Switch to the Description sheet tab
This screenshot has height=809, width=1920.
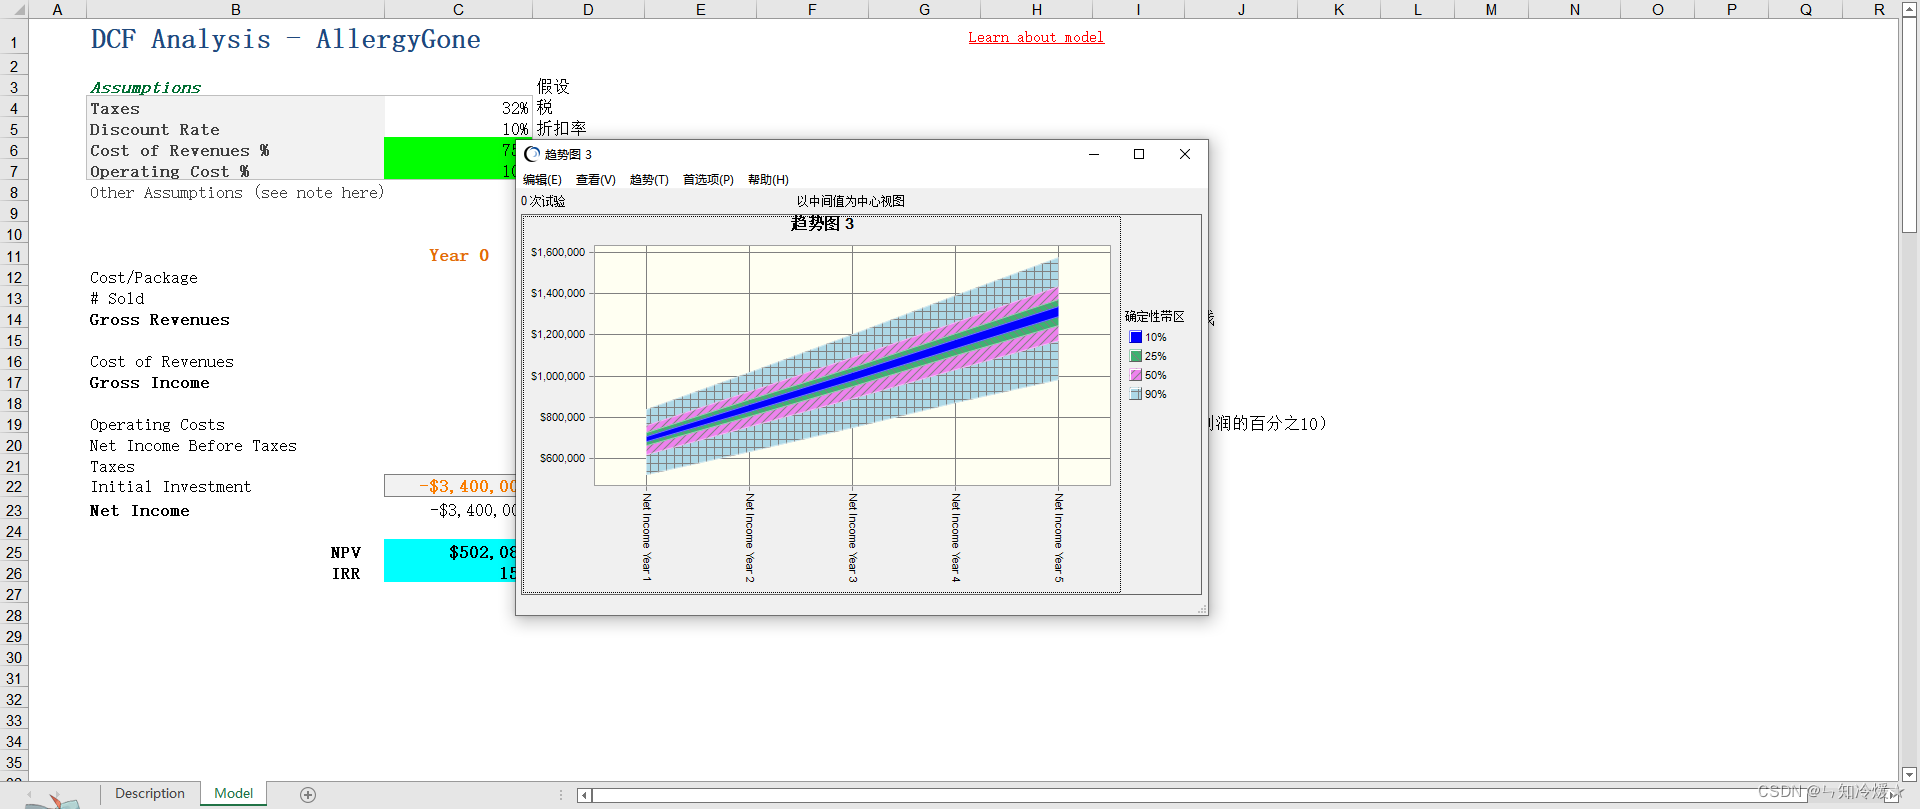[150, 794]
